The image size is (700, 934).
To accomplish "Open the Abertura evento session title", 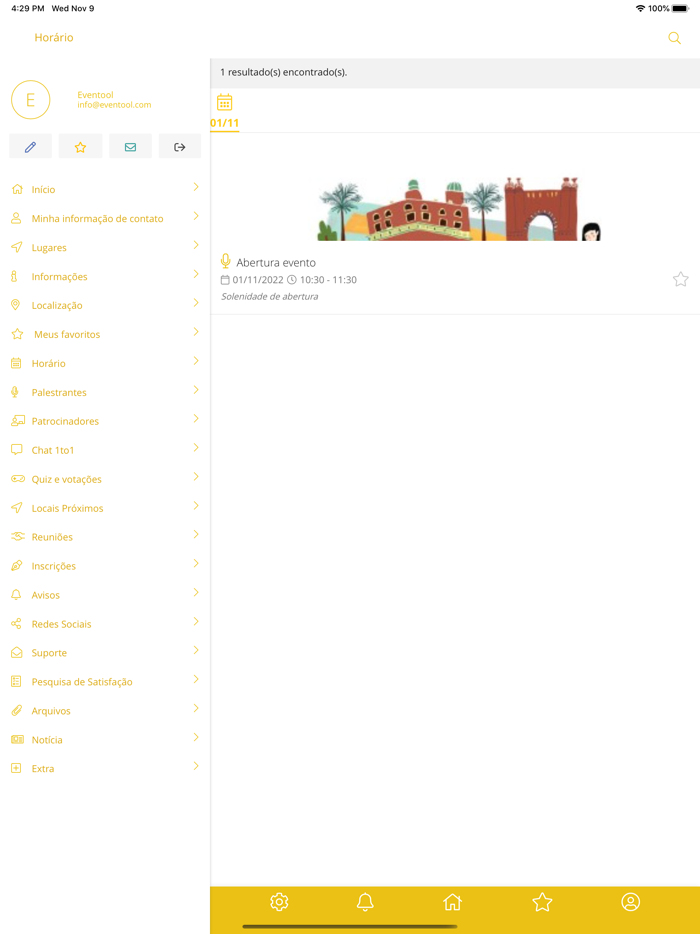I will (276, 263).
